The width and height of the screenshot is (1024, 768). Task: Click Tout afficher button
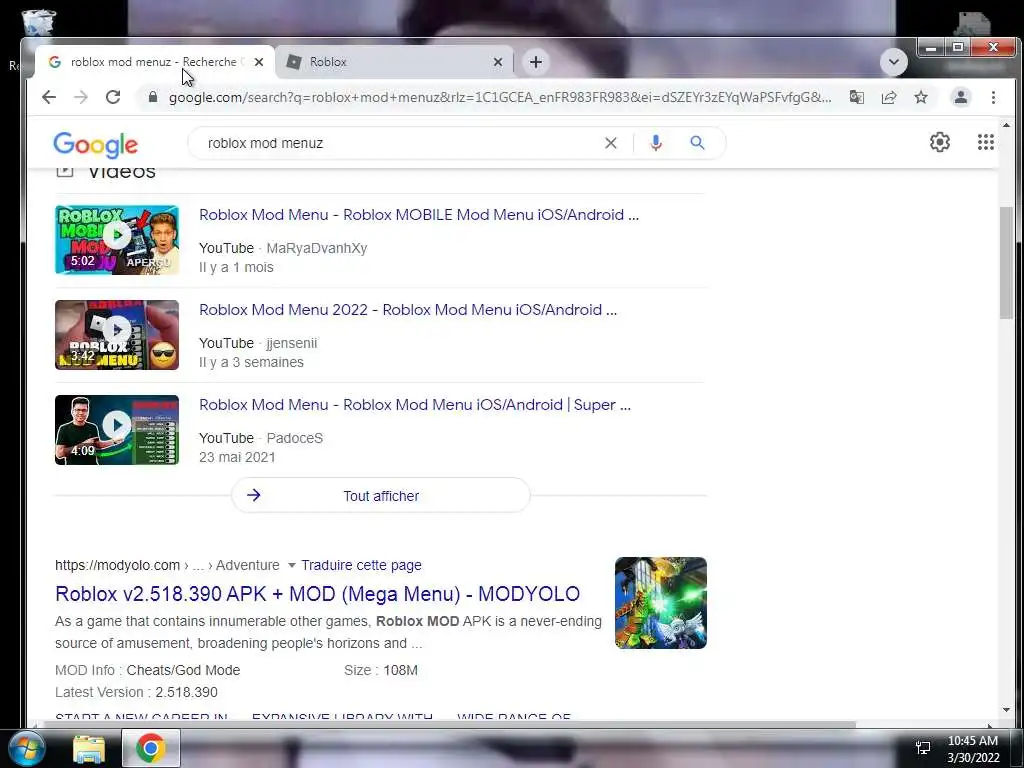[381, 496]
